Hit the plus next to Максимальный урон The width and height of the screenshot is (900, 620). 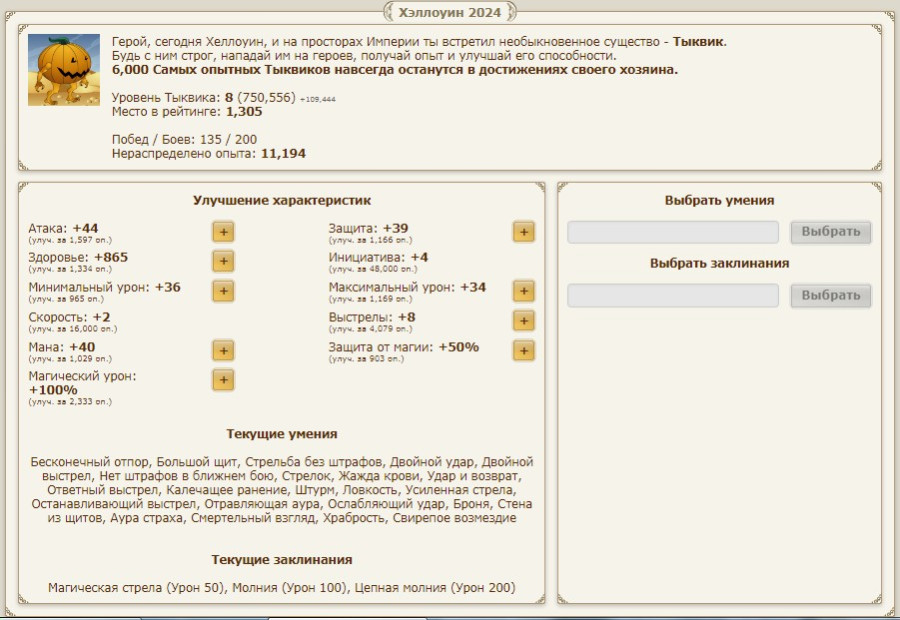pyautogui.click(x=523, y=291)
